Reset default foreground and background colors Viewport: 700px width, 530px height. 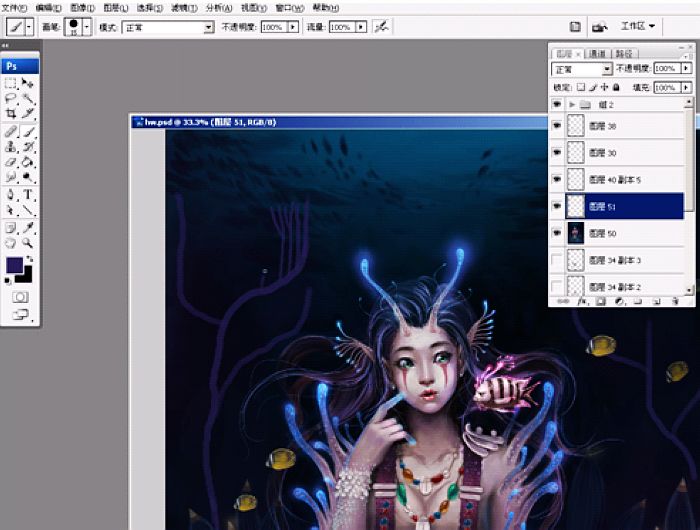pos(8,280)
